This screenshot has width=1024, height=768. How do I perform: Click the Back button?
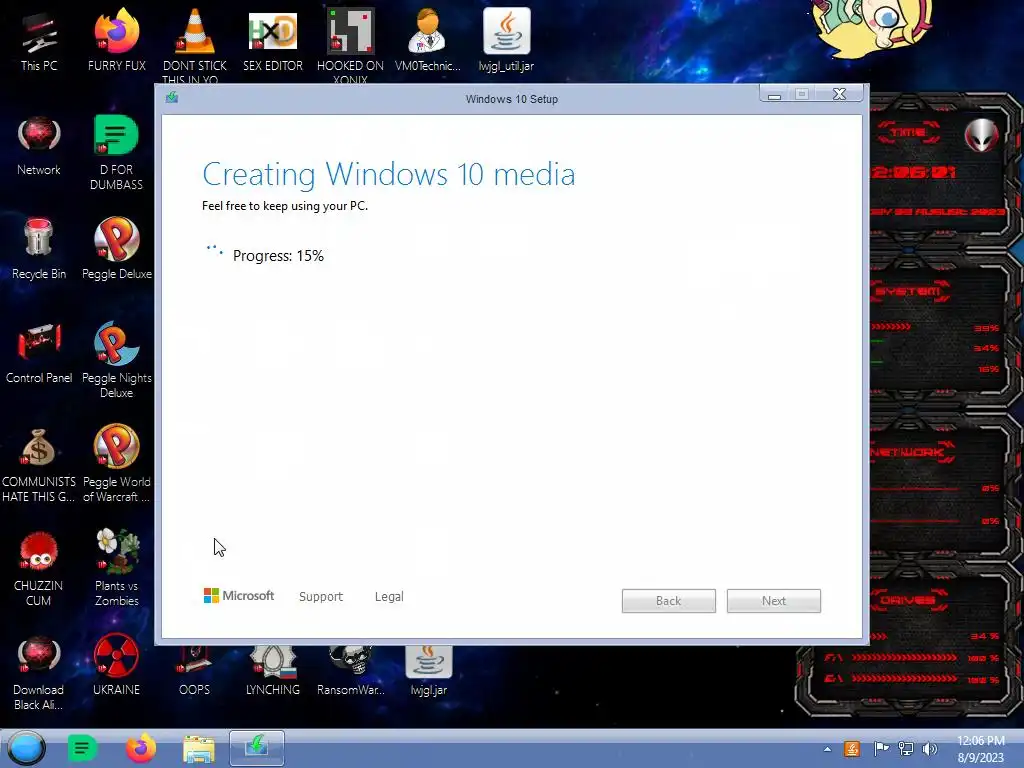(669, 601)
